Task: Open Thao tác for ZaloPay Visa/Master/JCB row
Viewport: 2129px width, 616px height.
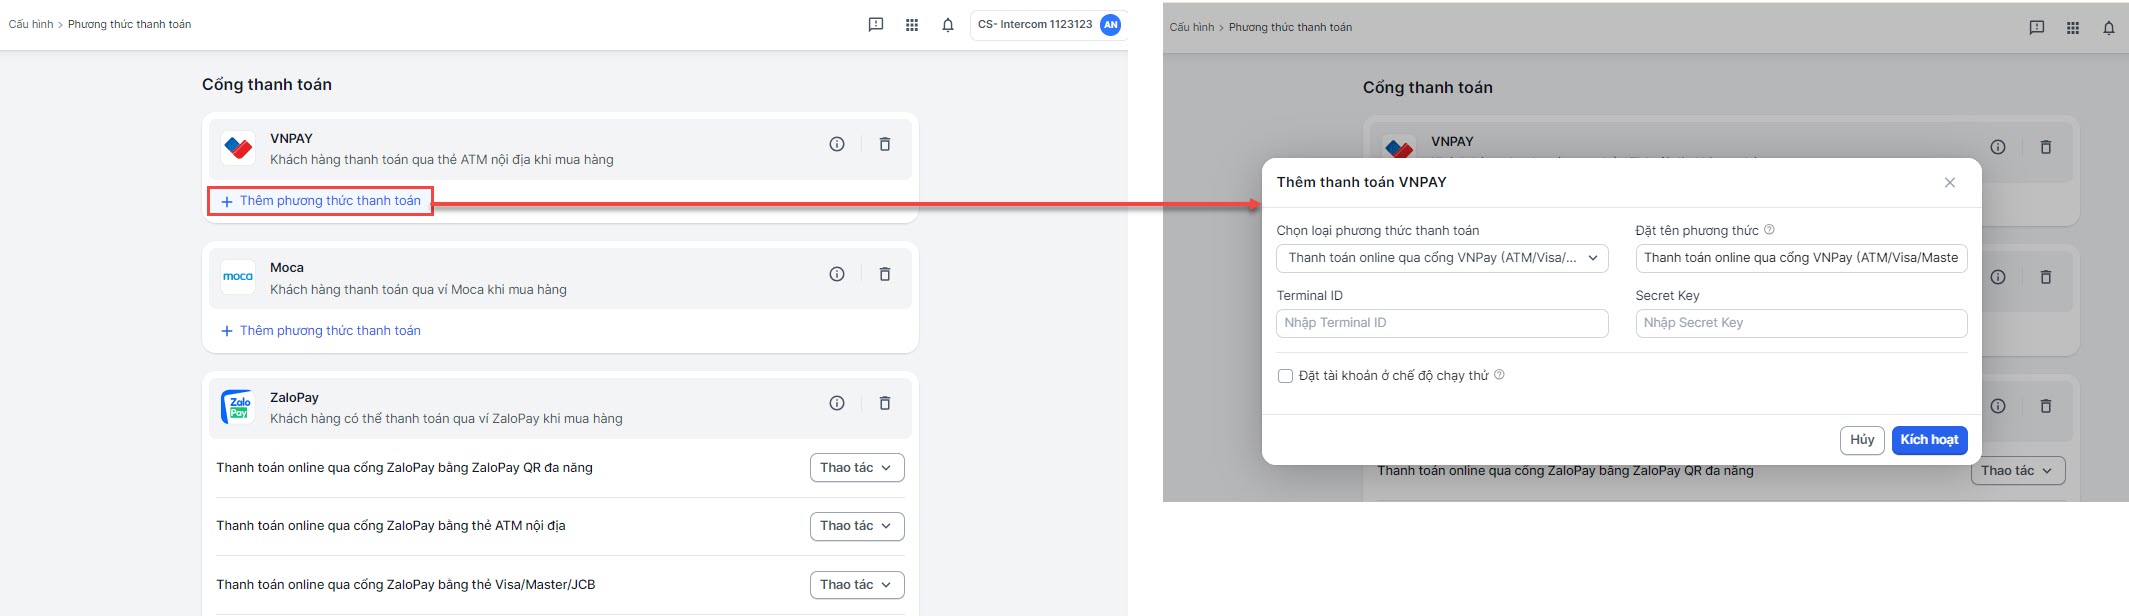Action: [x=856, y=585]
